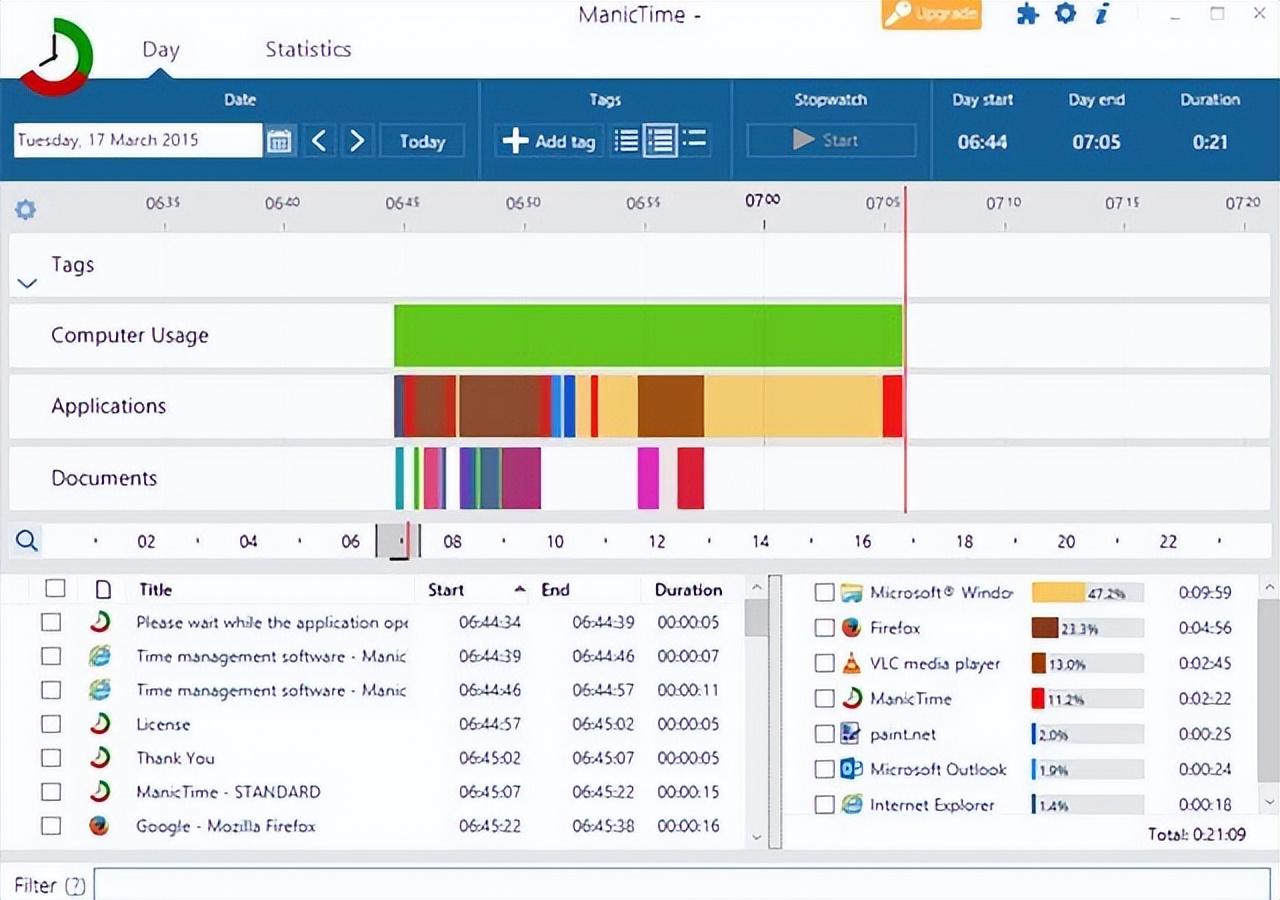Go to the next day arrow
The height and width of the screenshot is (900, 1280).
[x=357, y=141]
